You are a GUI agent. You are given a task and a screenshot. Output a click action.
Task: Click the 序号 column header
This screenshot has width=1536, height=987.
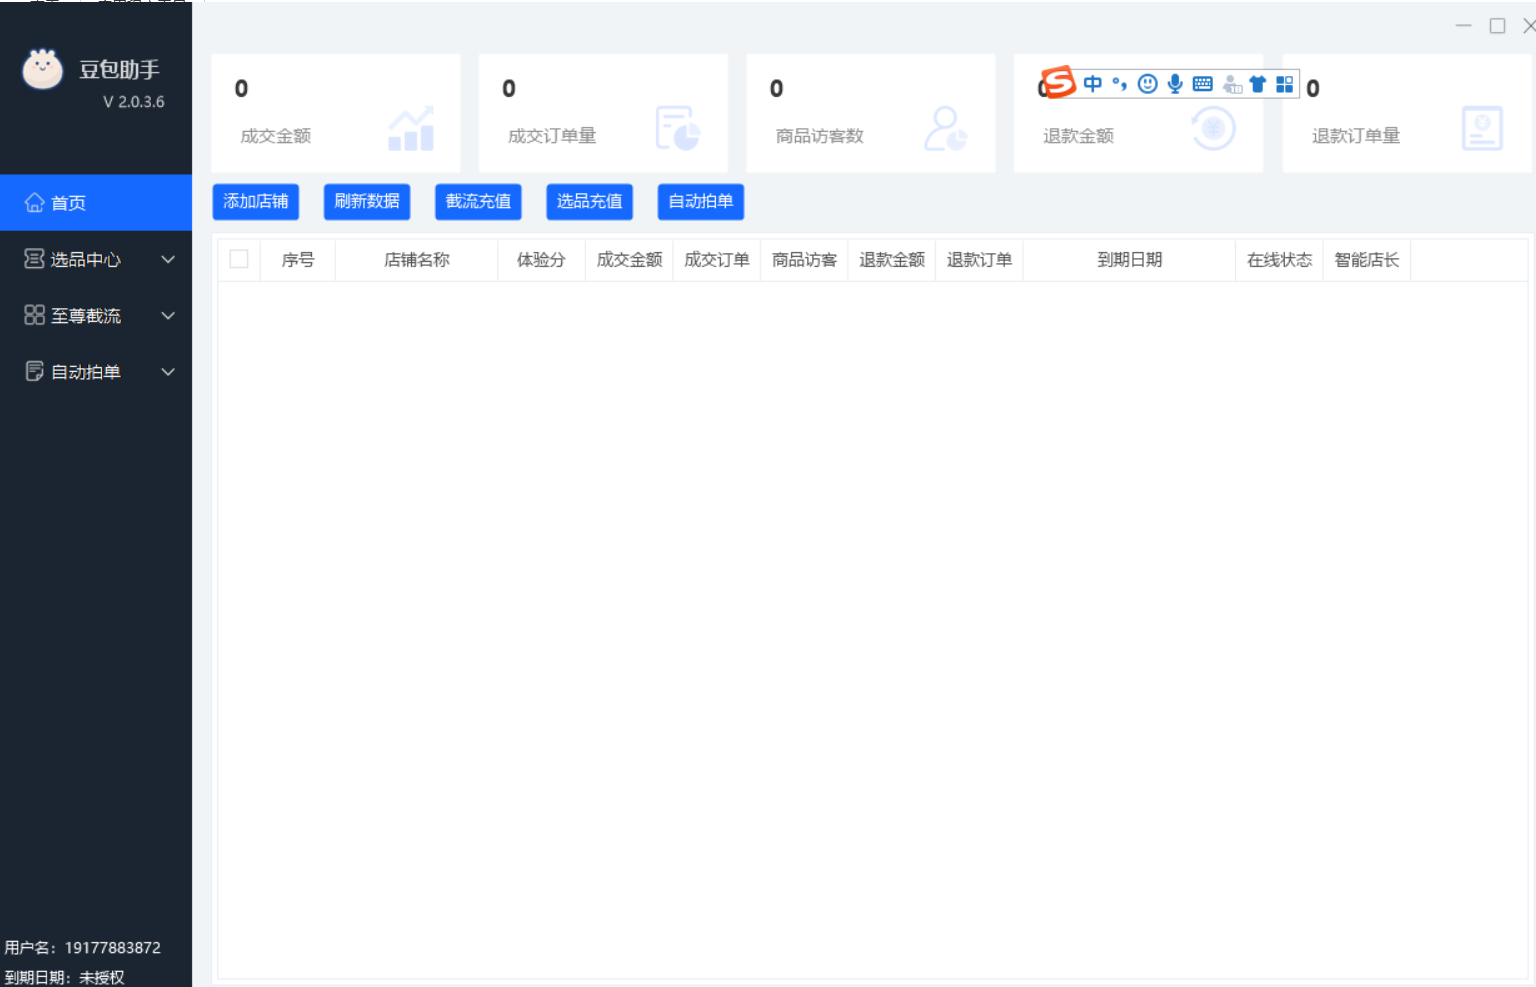[x=298, y=260]
